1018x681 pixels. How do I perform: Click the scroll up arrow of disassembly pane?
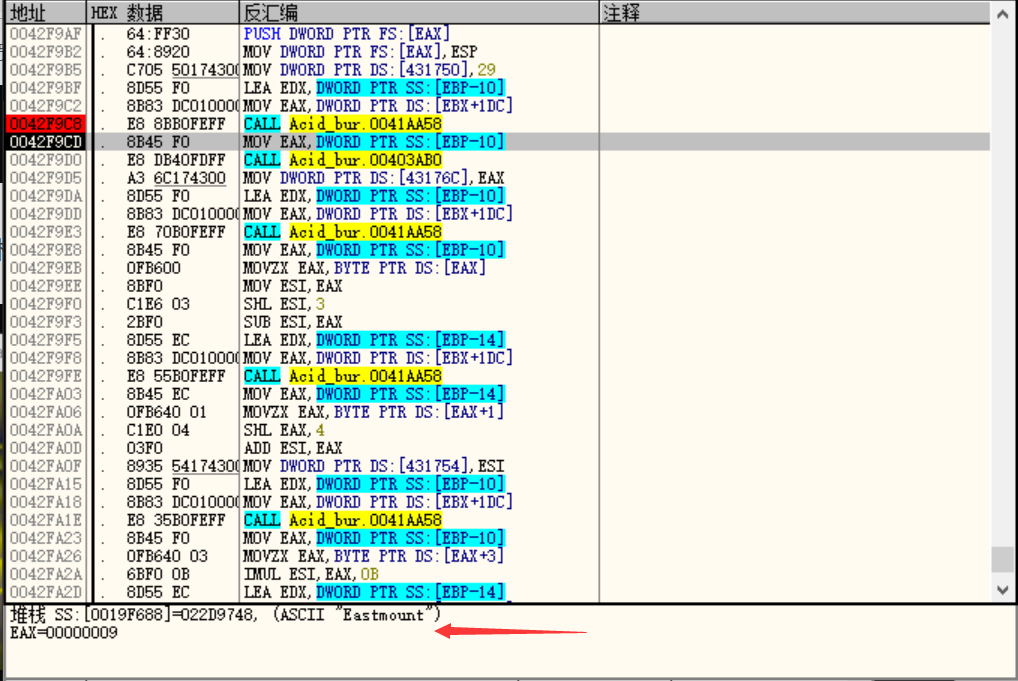[1002, 14]
